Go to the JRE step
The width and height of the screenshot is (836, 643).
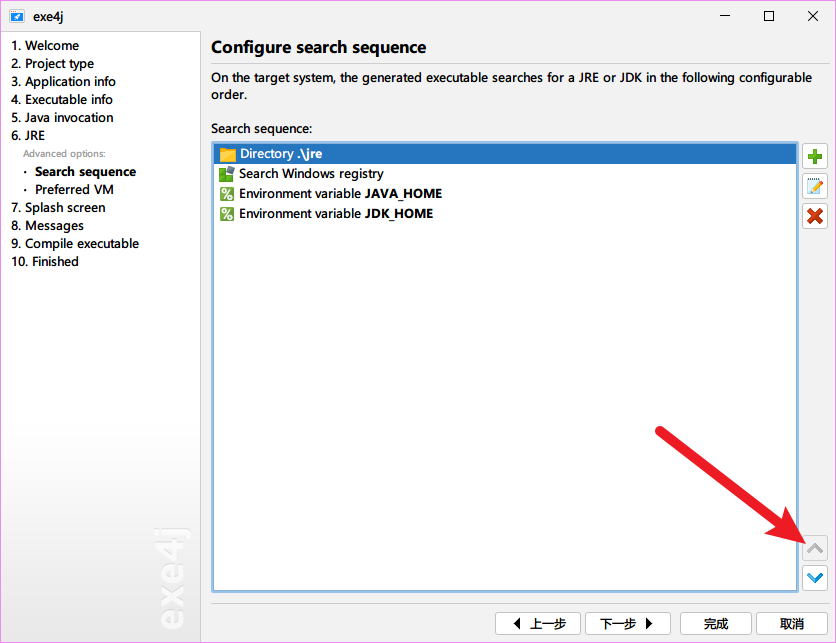(x=28, y=136)
